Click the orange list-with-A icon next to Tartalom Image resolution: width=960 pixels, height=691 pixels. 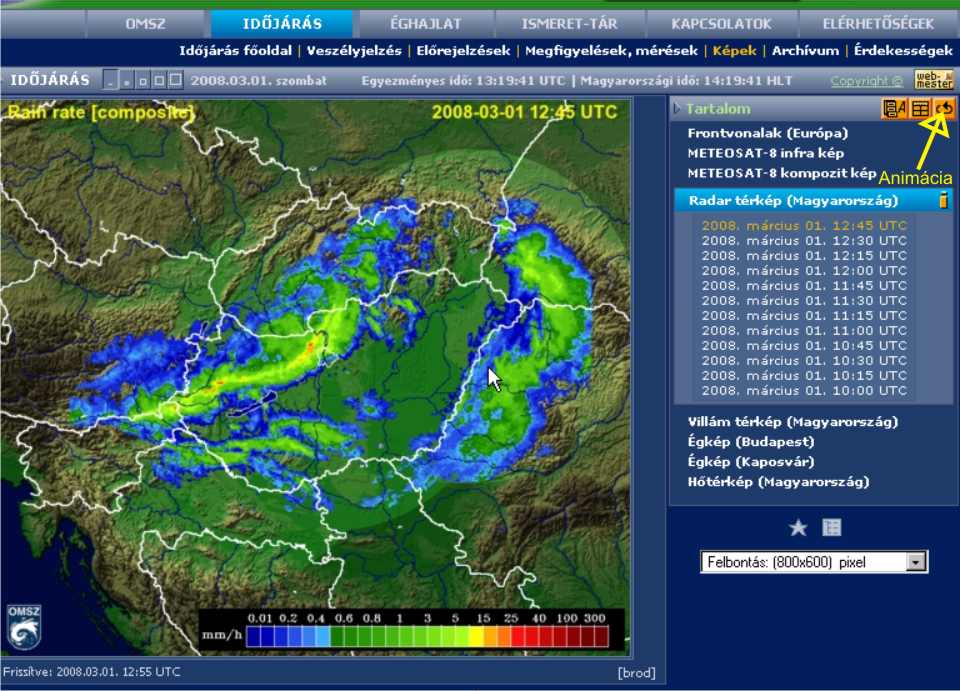click(x=893, y=109)
